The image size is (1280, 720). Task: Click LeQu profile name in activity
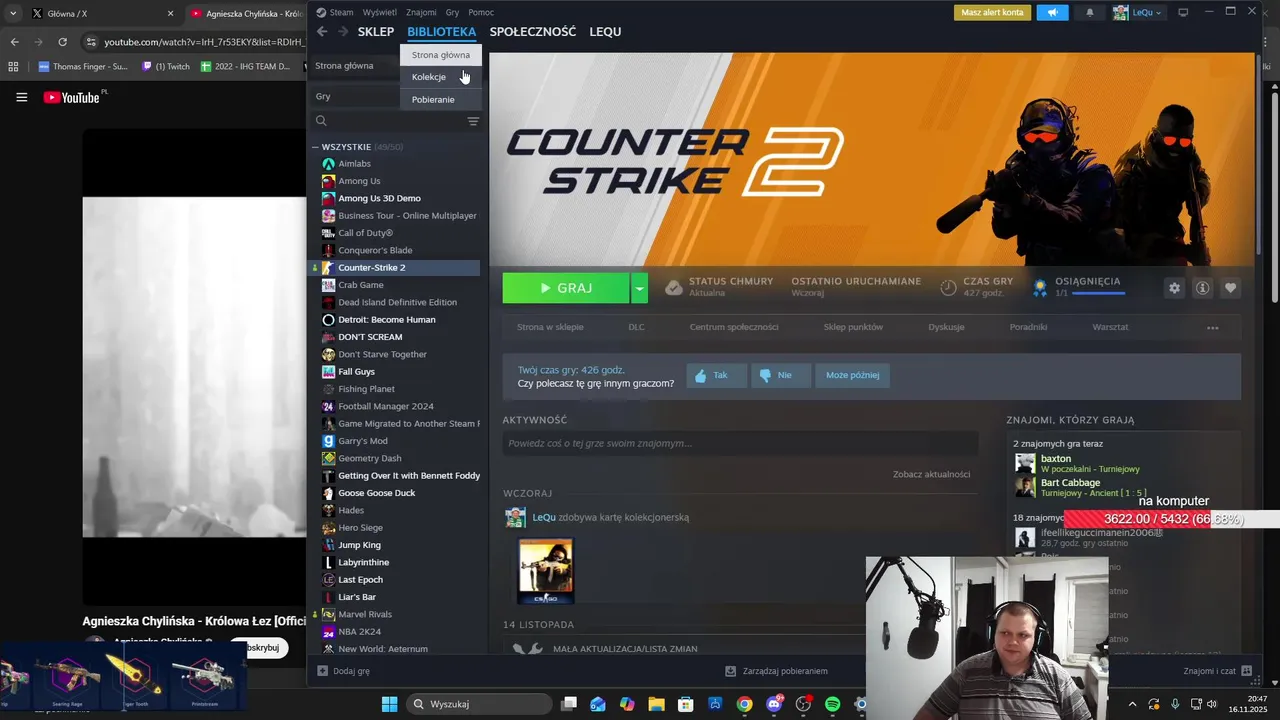click(x=544, y=517)
